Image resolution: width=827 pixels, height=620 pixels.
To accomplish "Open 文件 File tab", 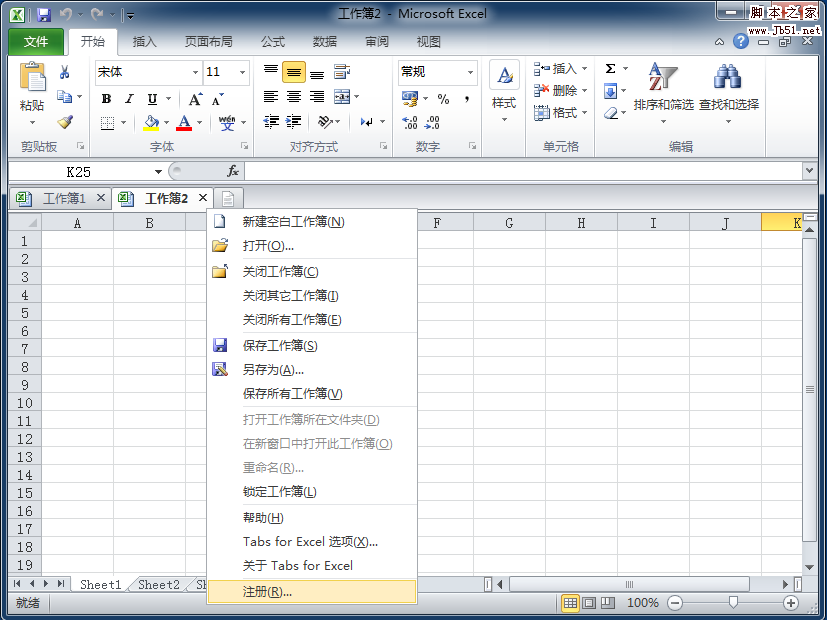I will tap(36, 42).
